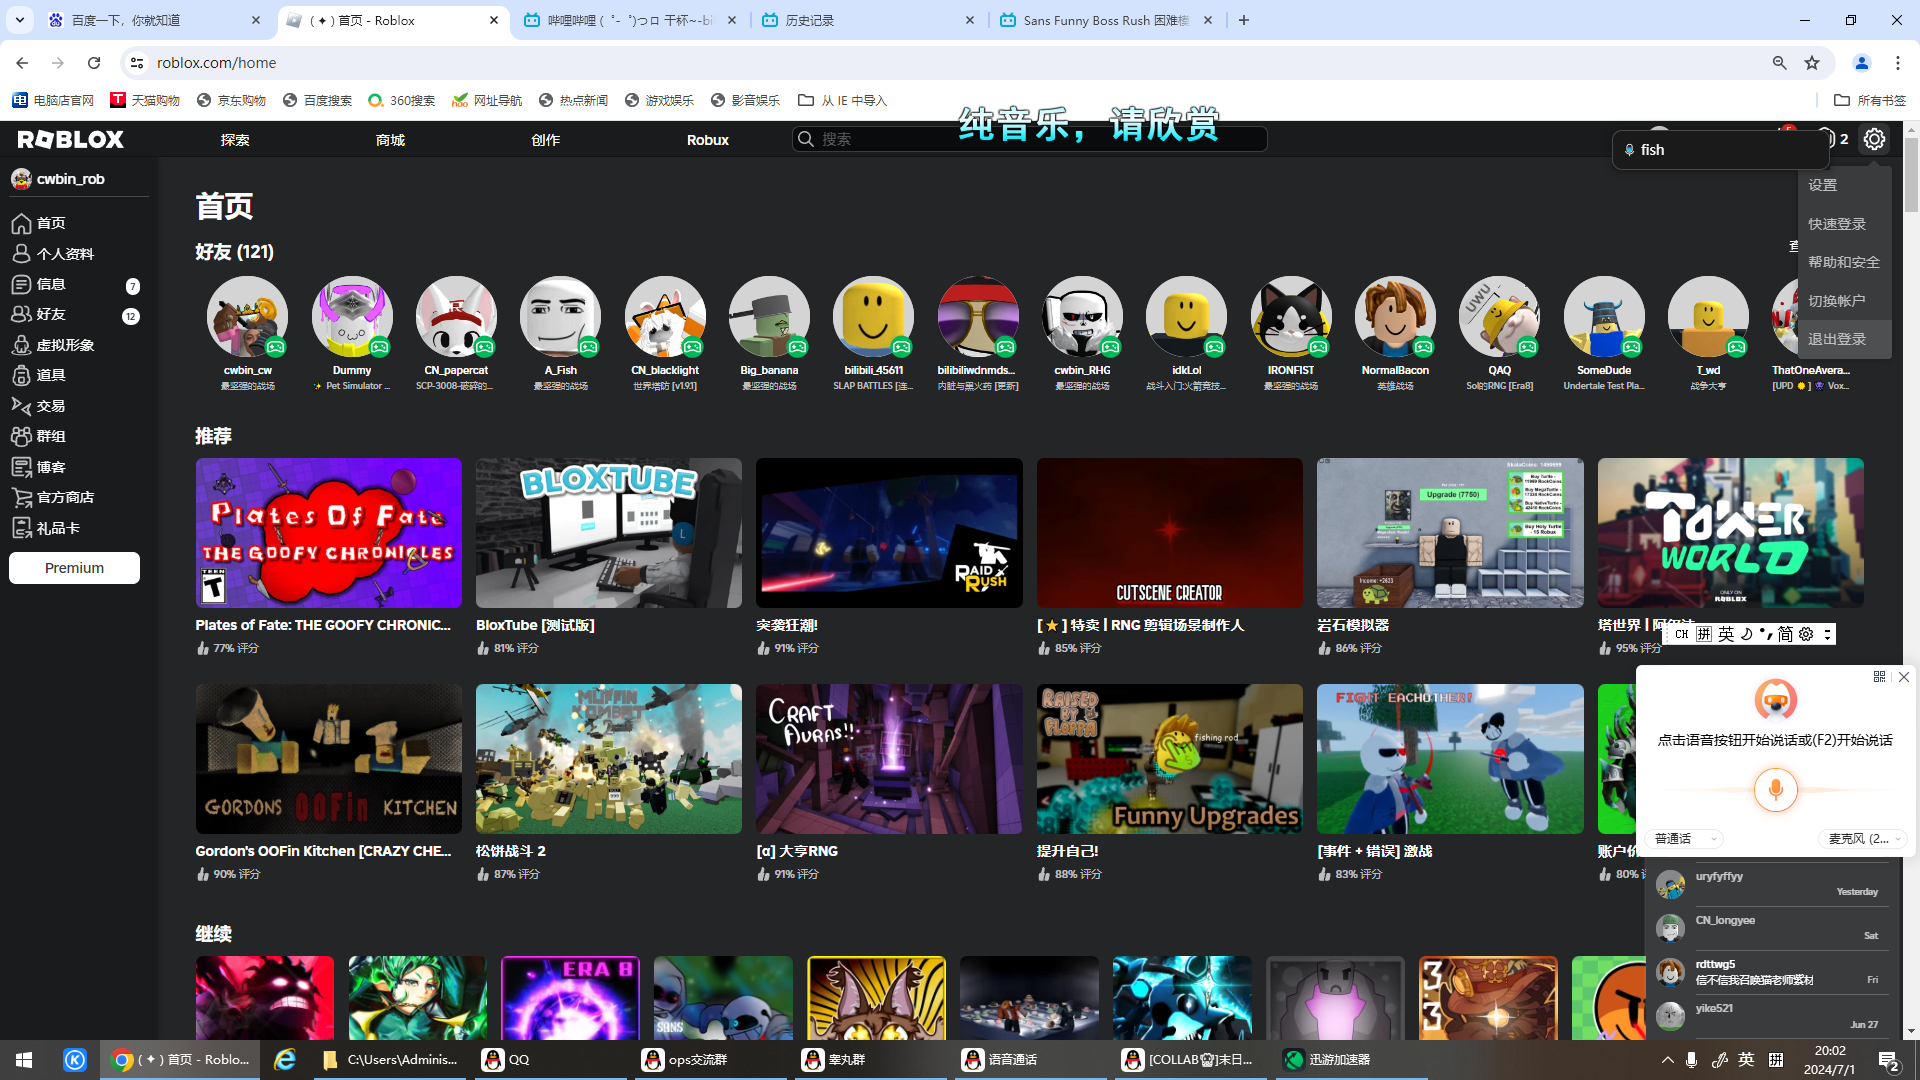Open Chrome three-dot menu
The width and height of the screenshot is (1920, 1080).
1898,63
